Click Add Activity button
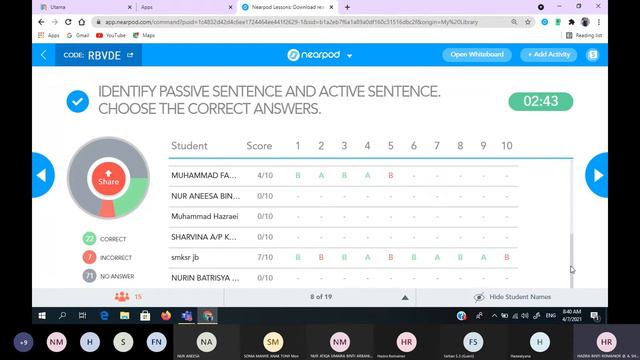This screenshot has height=360, width=640. (549, 55)
